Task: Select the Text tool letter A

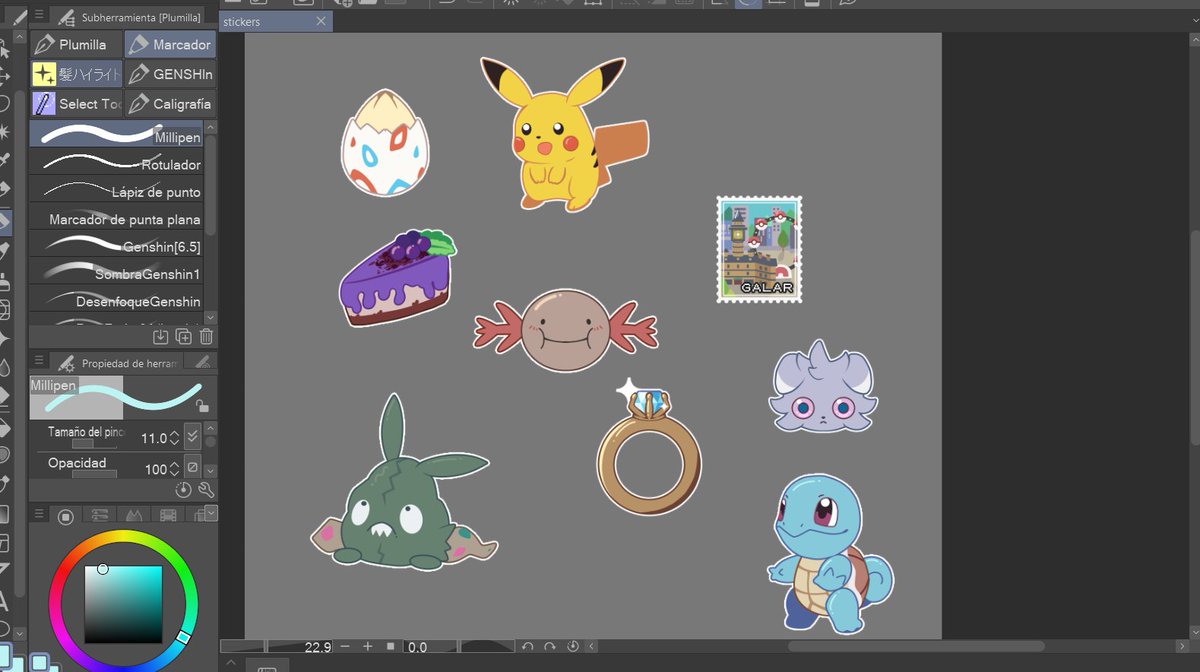Action: (4, 600)
